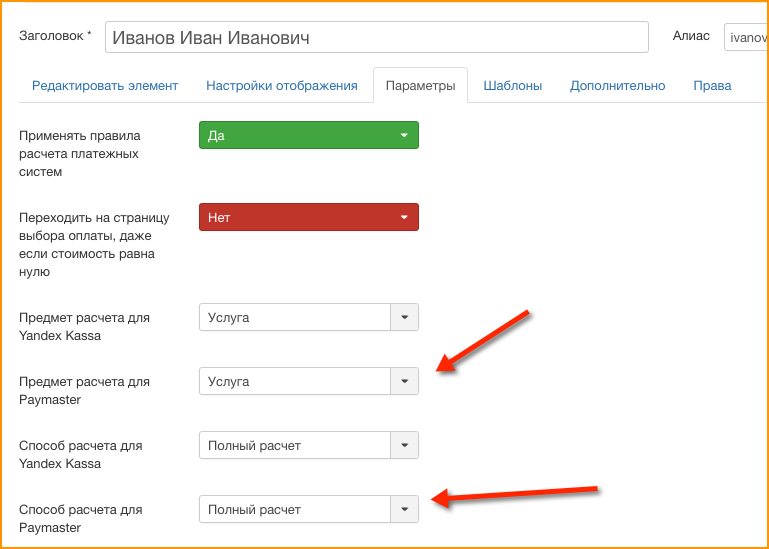This screenshot has width=769, height=549.
Task: Click the Способ расчета для Yandex Kassa label
Action: [x=81, y=454]
